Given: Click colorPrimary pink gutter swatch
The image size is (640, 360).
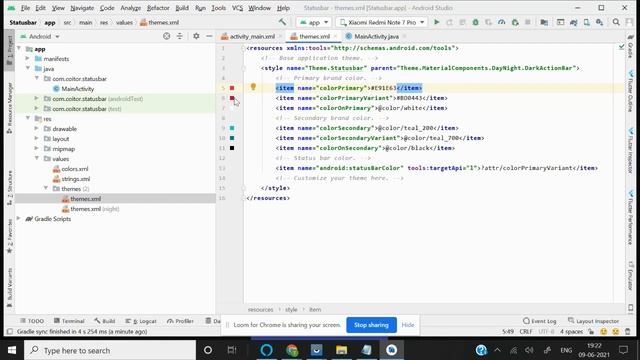Looking at the screenshot, I should point(232,88).
